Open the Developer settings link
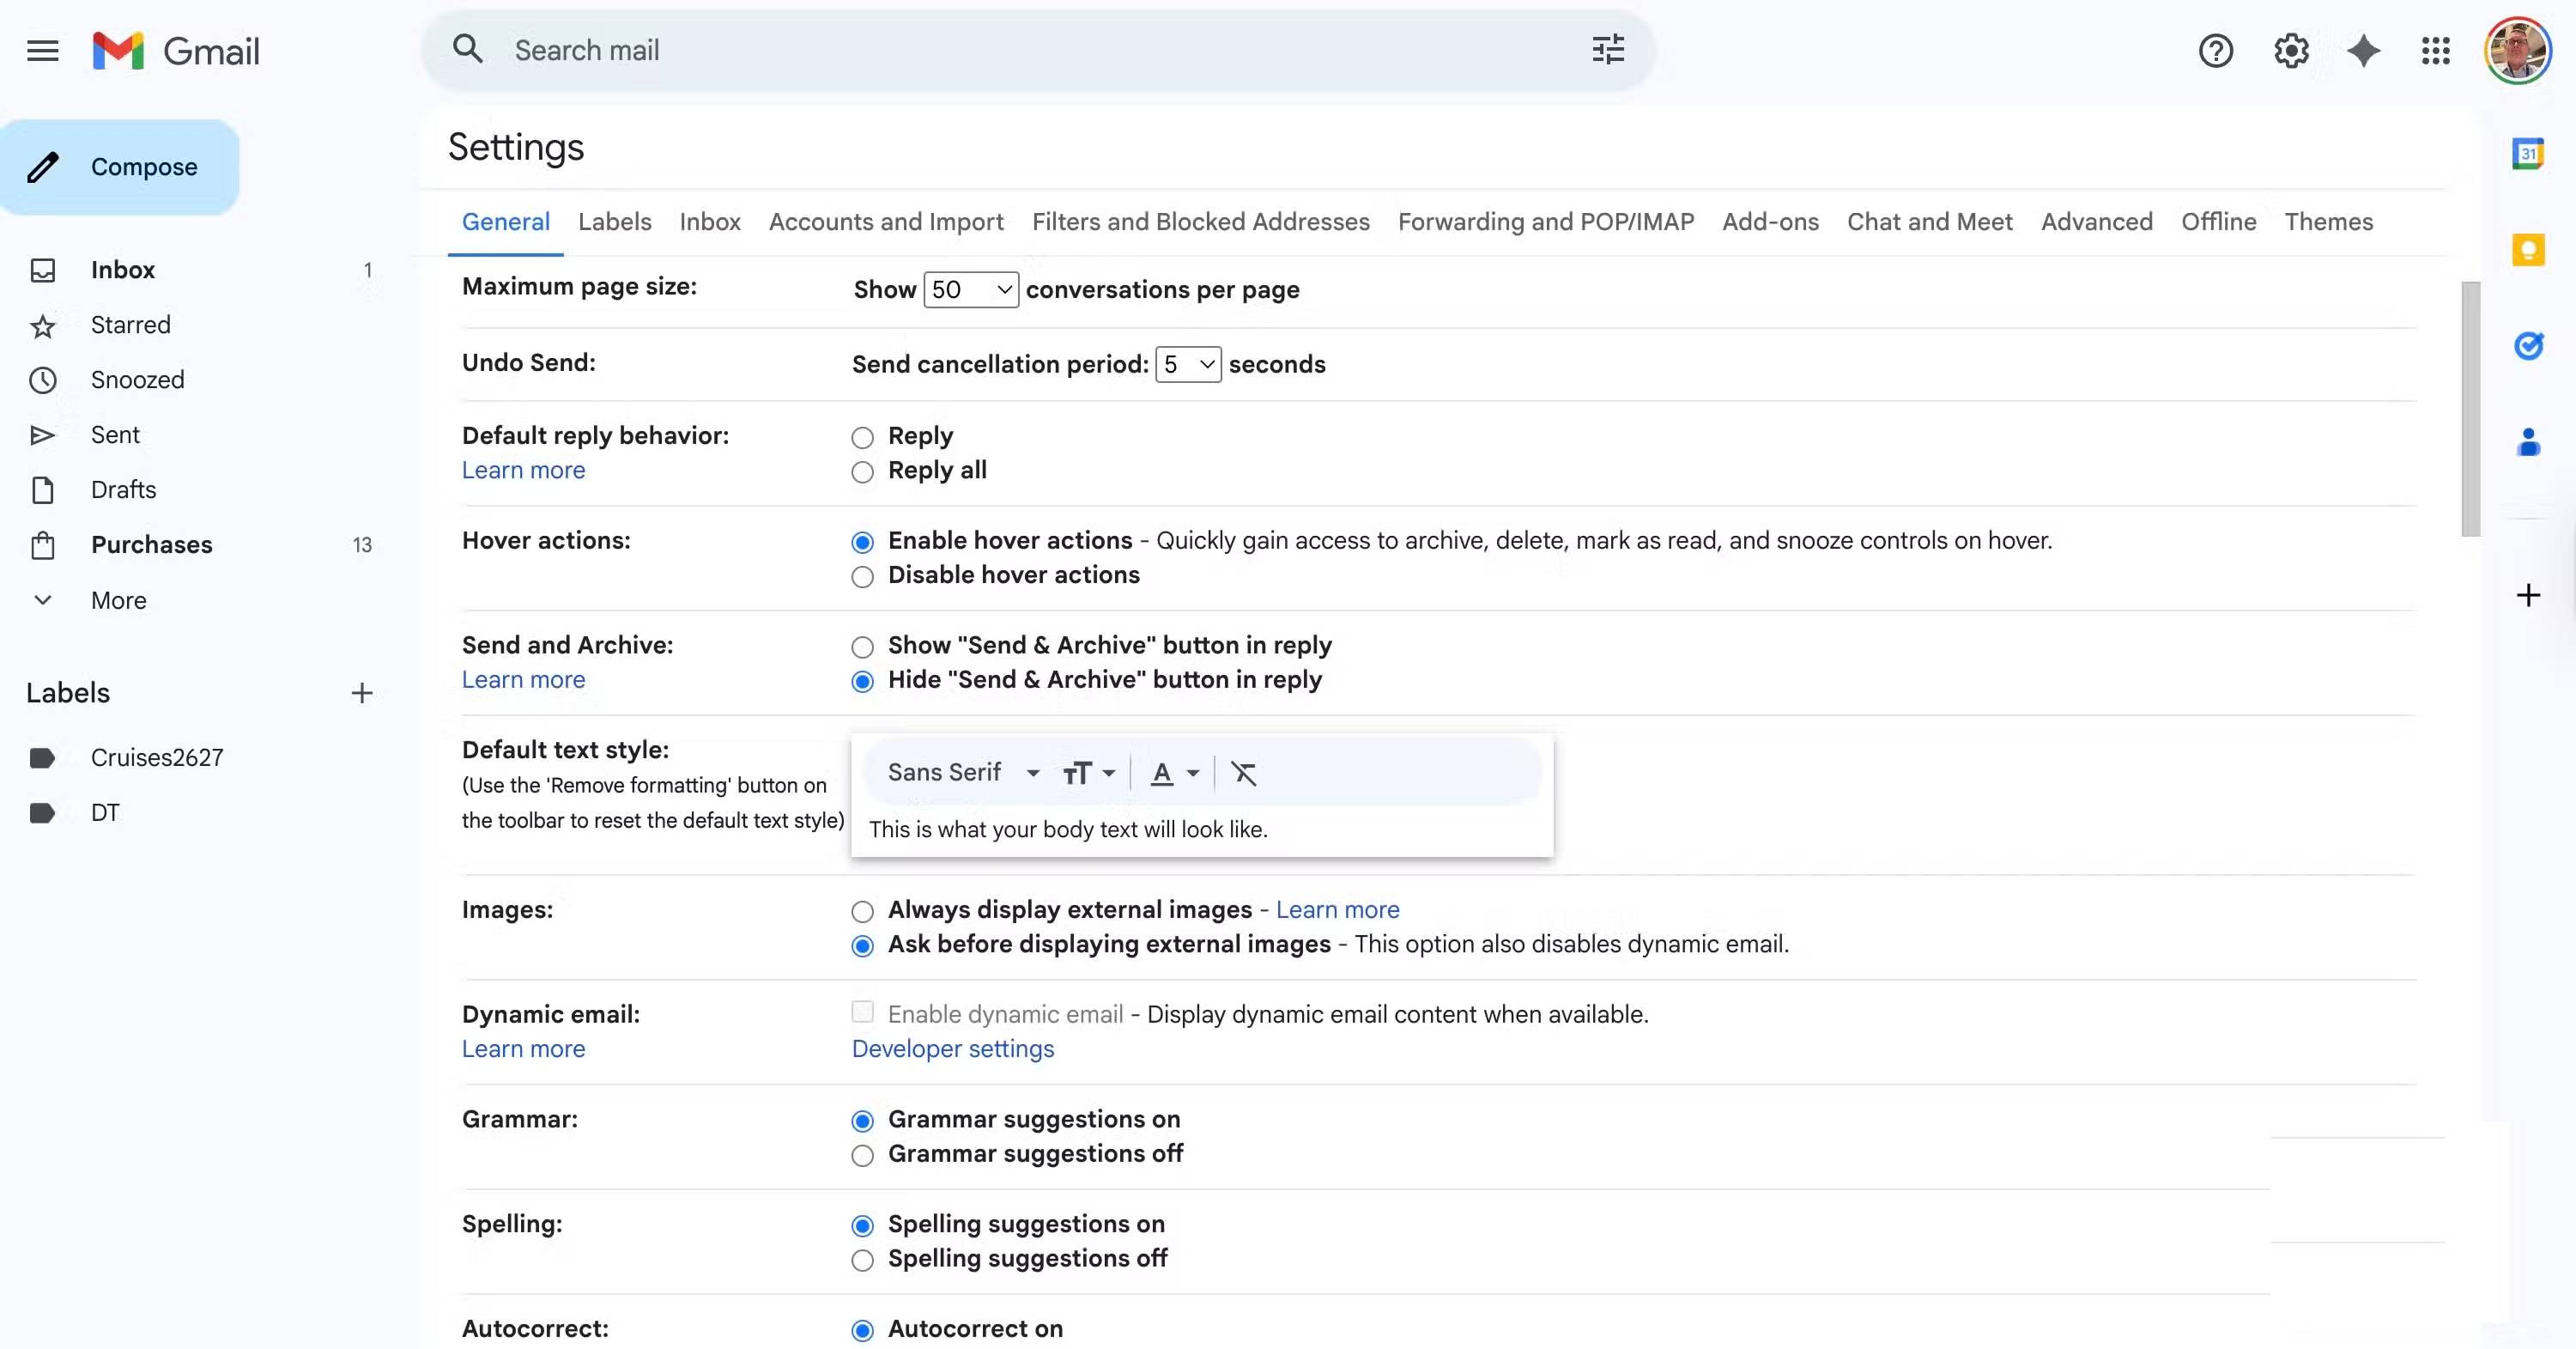Screen dimensions: 2576x1349 pos(952,1048)
